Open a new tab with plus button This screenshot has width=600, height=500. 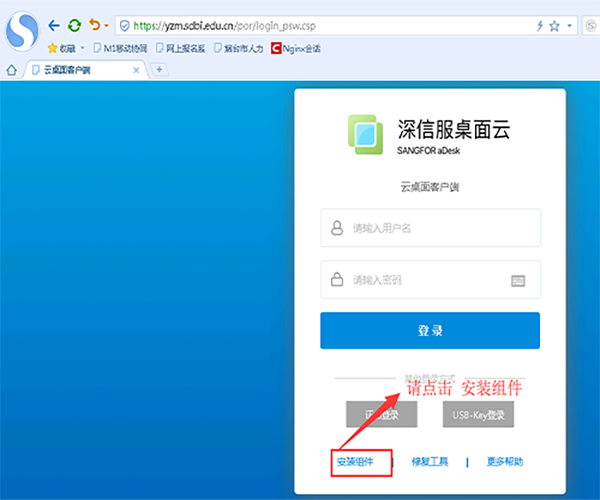[x=160, y=69]
